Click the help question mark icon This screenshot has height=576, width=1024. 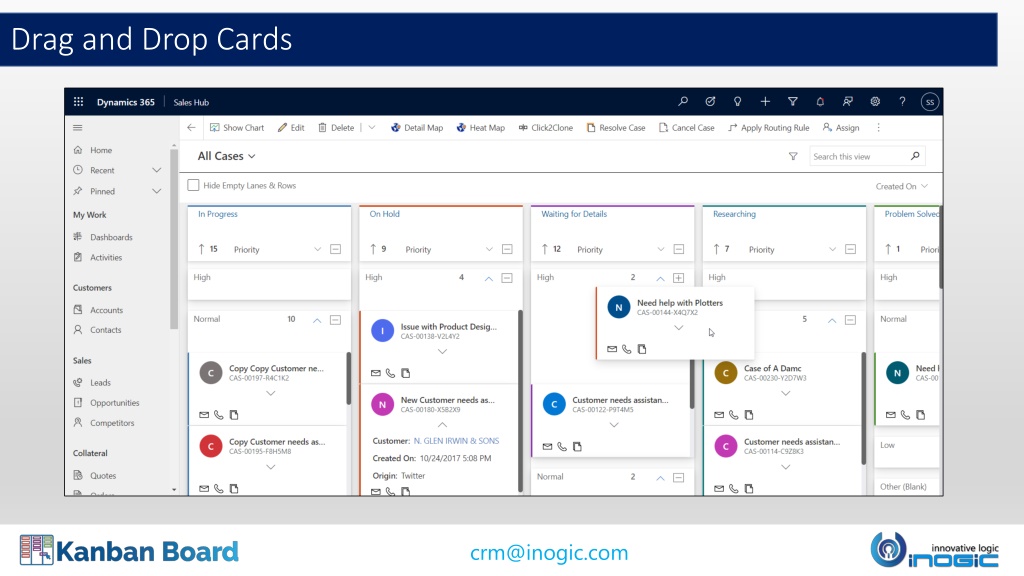coord(903,102)
